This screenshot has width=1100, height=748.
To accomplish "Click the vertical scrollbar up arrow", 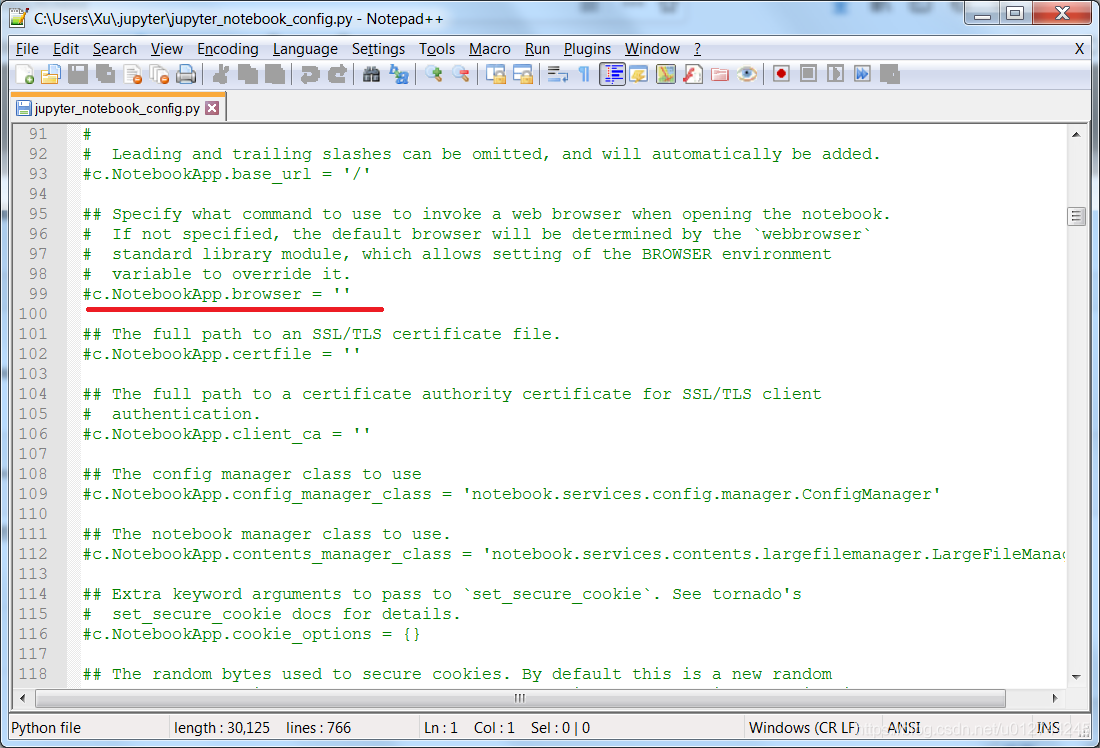I will pos(1076,134).
